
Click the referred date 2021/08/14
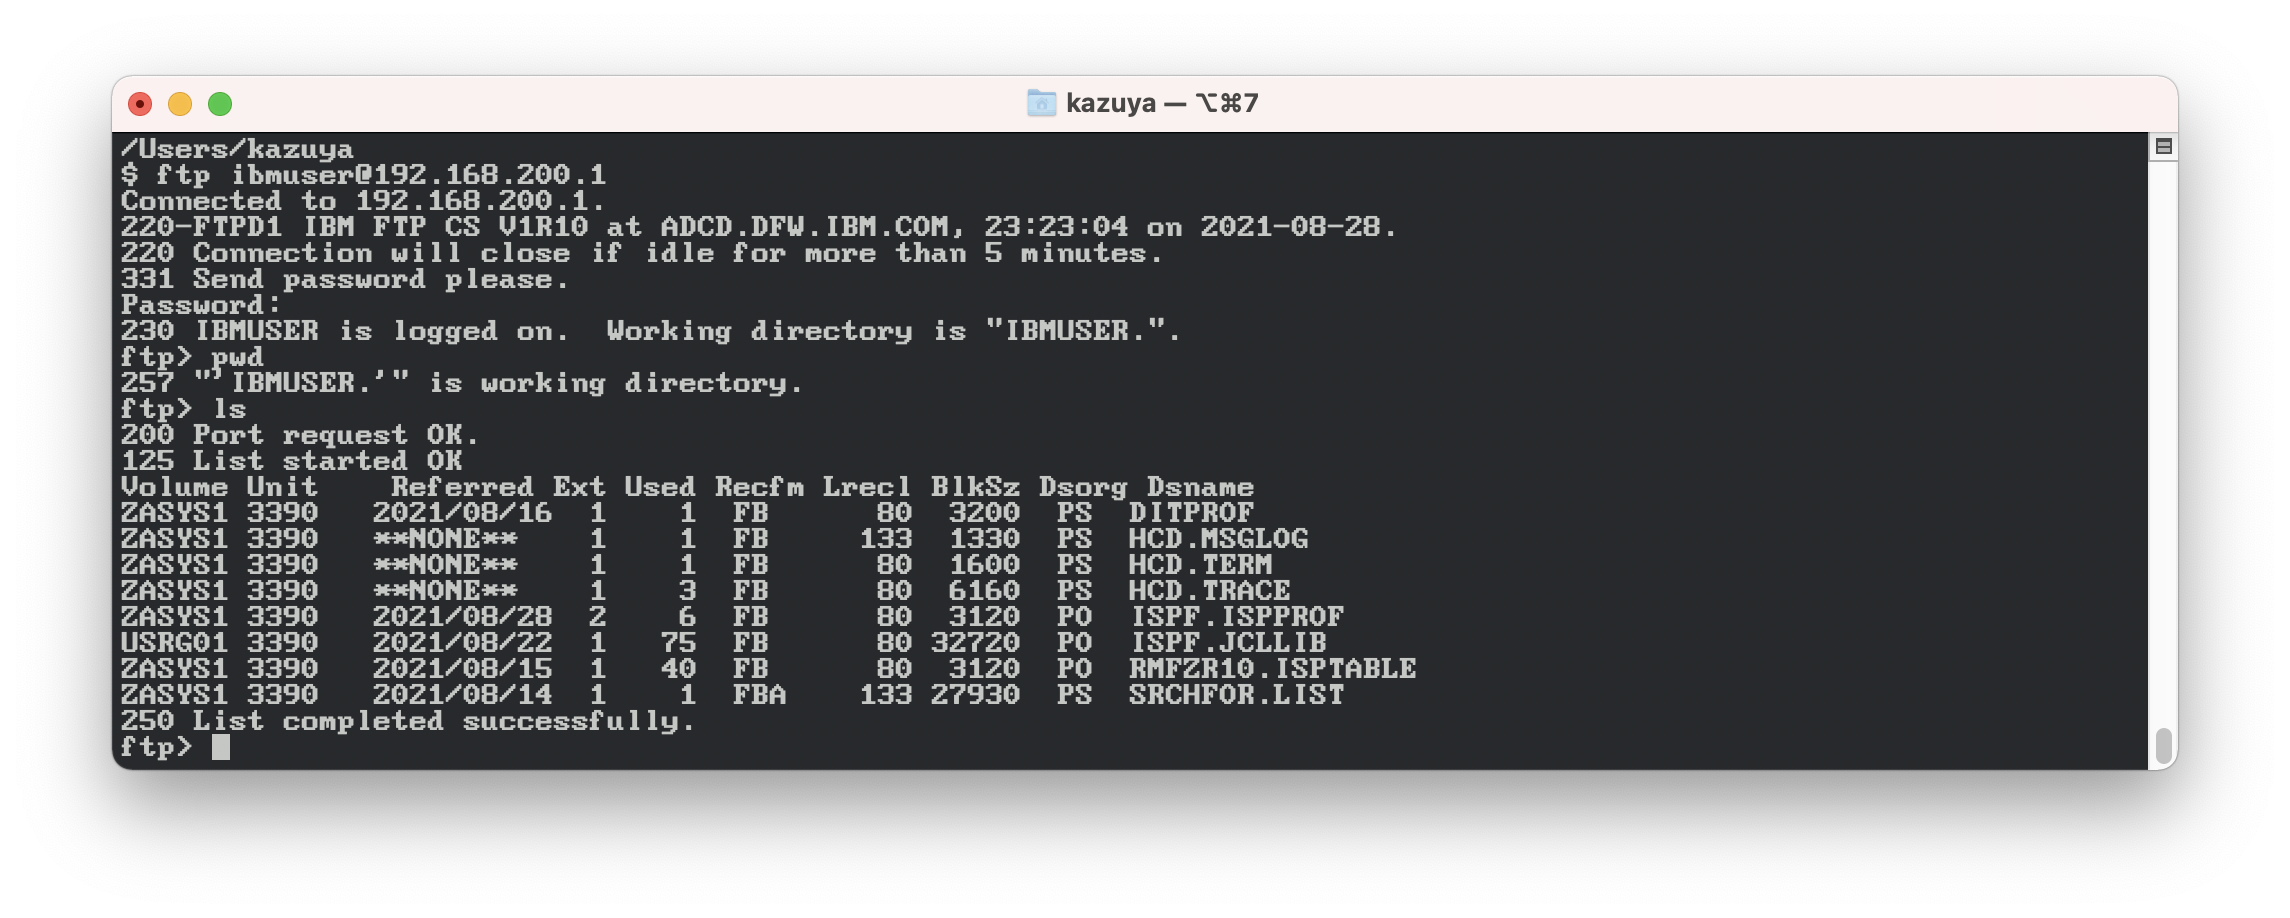[x=462, y=695]
